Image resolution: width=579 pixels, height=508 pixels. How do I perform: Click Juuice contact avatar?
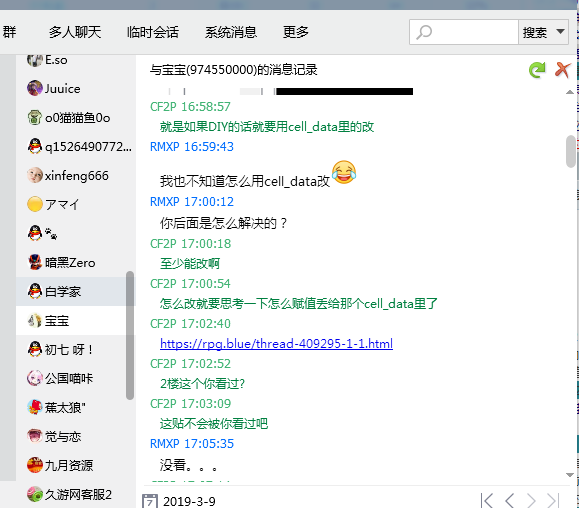click(35, 88)
